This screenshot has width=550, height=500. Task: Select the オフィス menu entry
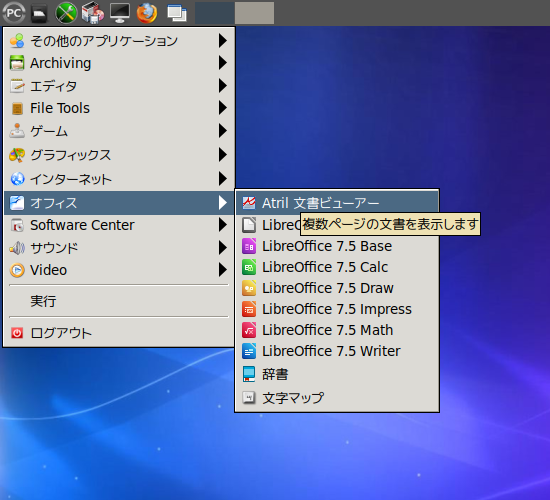pos(119,203)
